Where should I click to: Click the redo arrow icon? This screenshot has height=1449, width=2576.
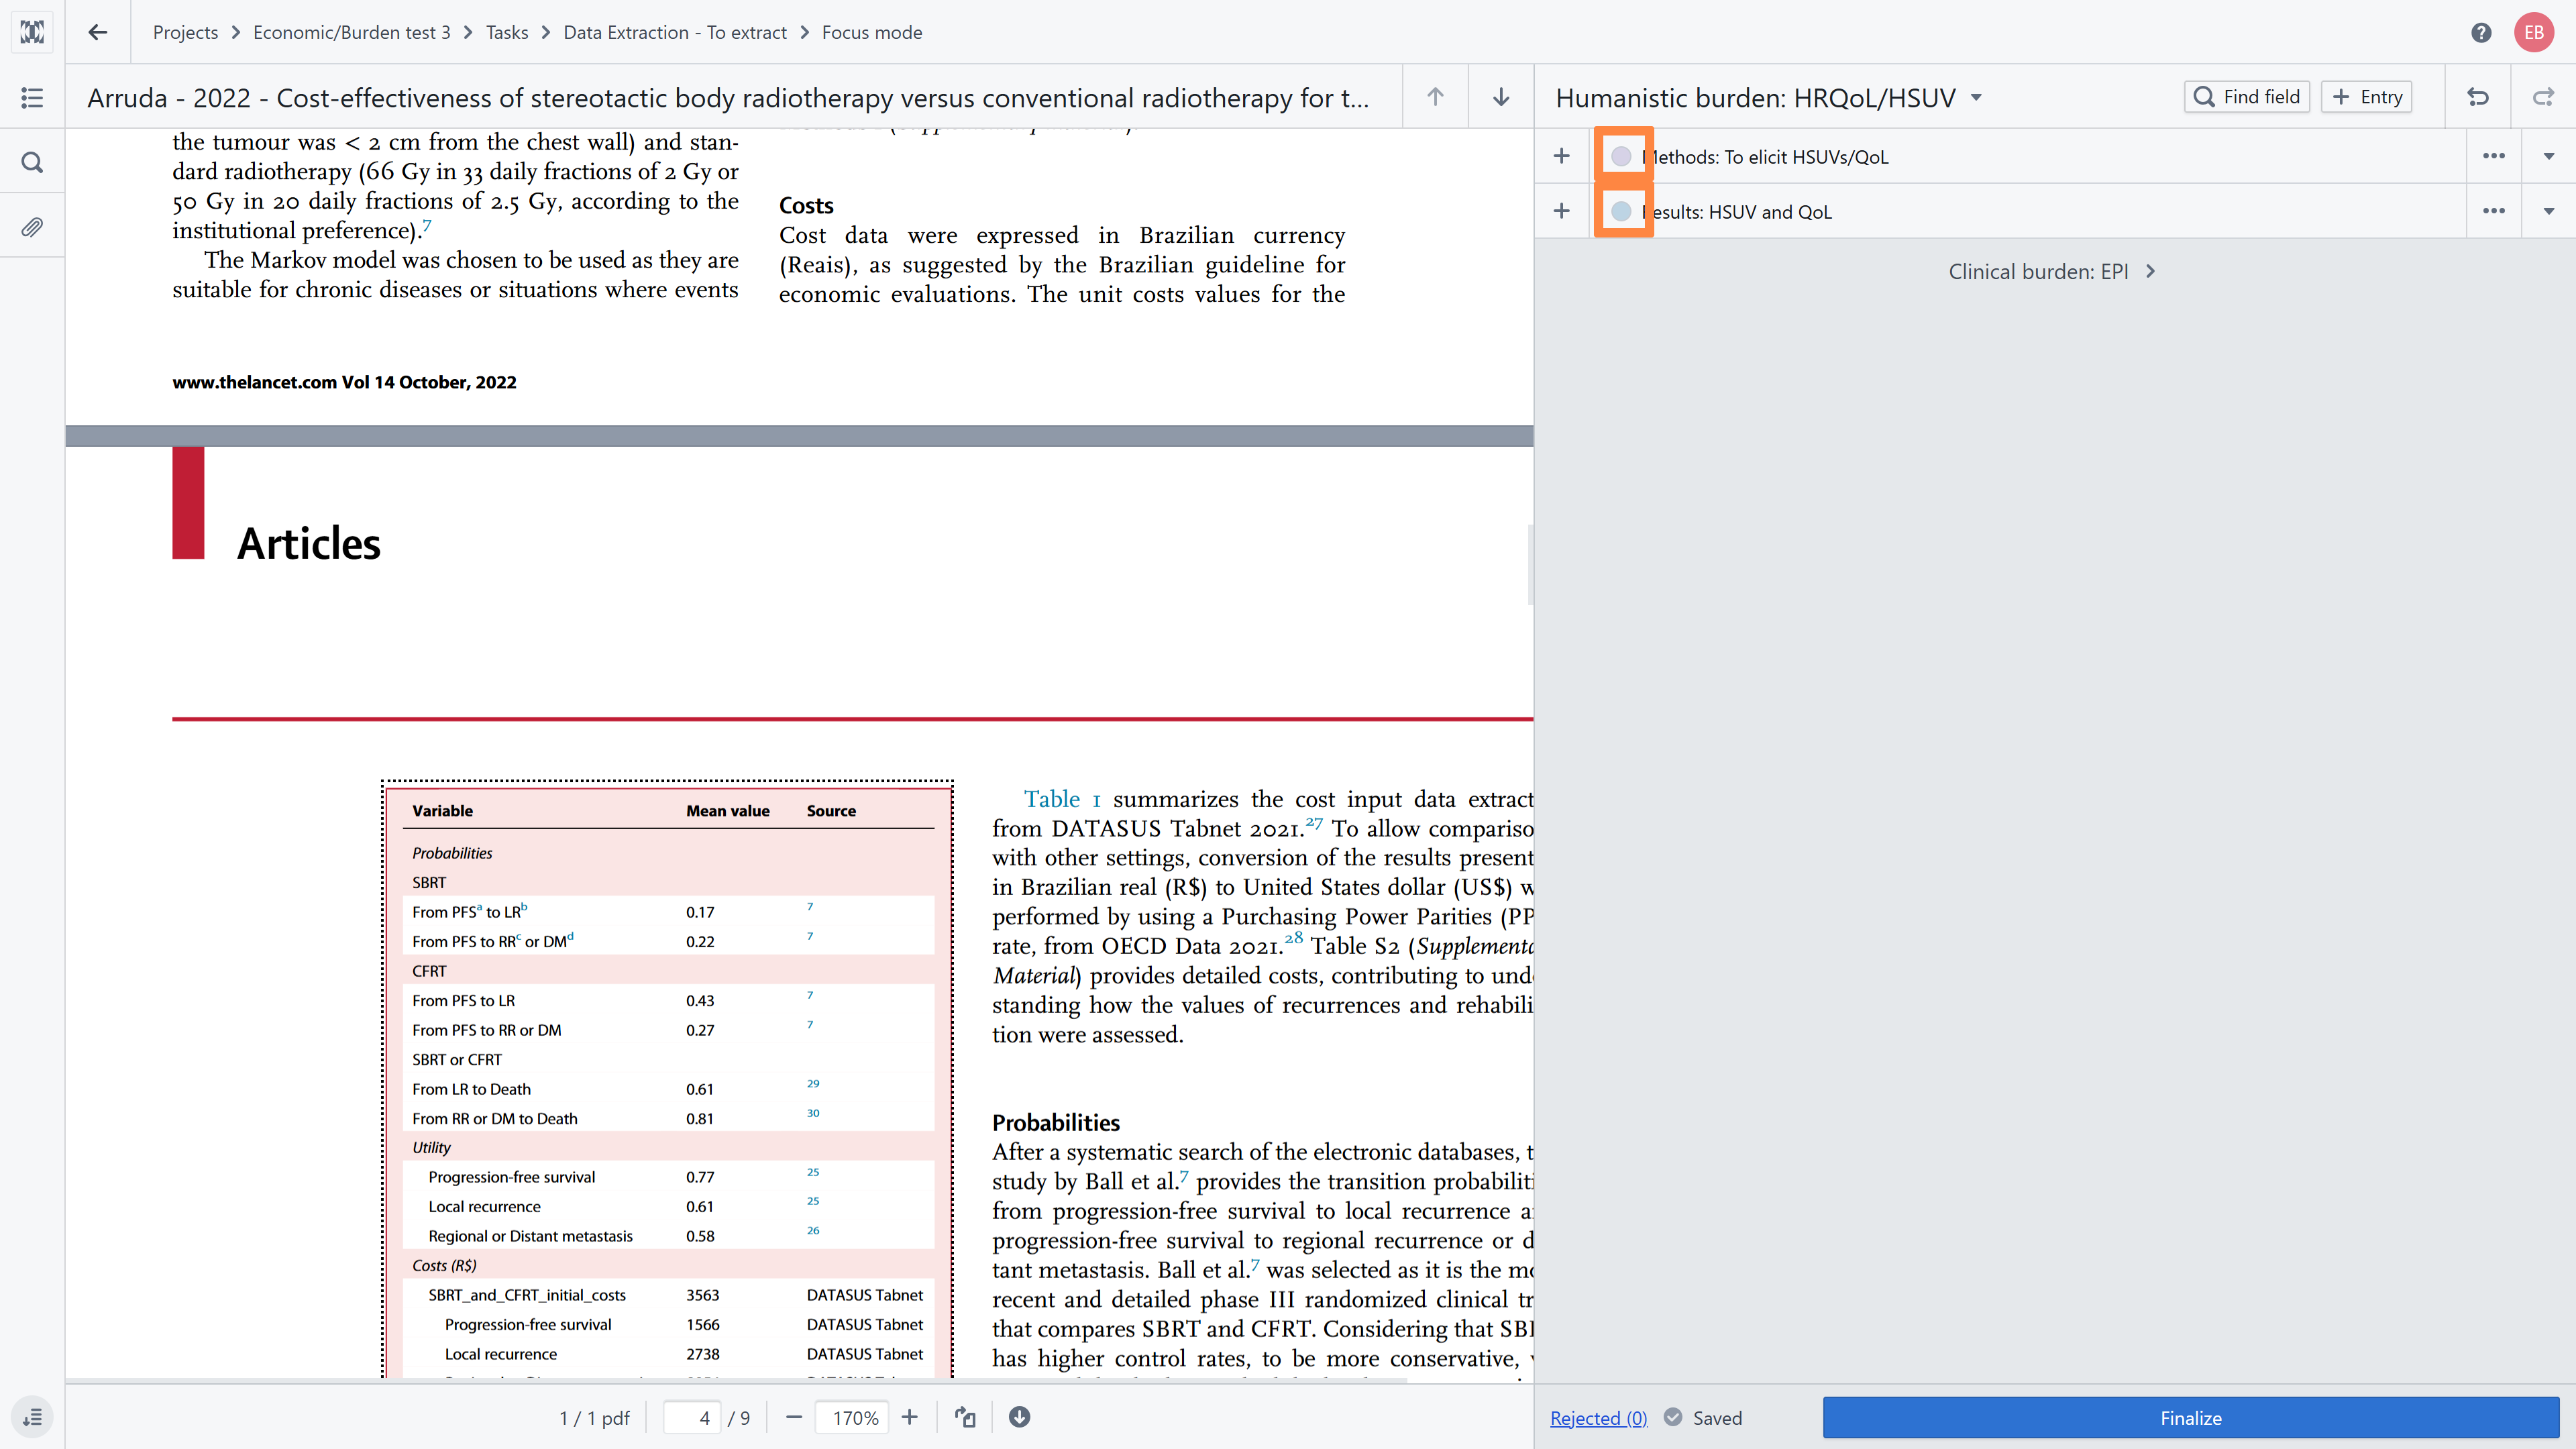tap(2543, 97)
